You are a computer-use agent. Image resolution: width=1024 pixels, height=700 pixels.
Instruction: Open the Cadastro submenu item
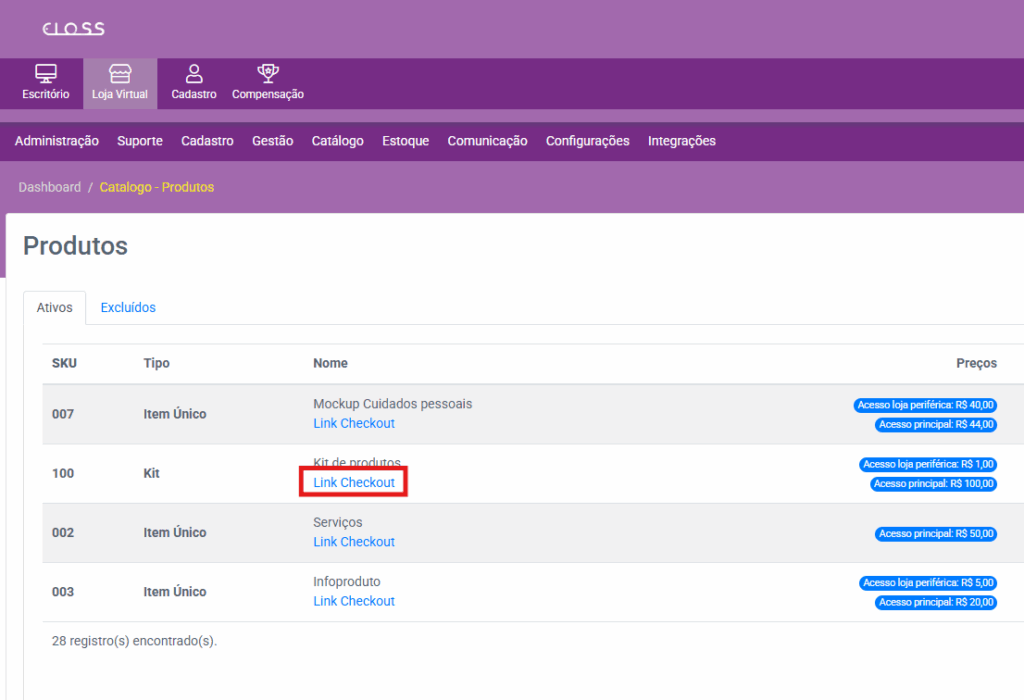(207, 141)
